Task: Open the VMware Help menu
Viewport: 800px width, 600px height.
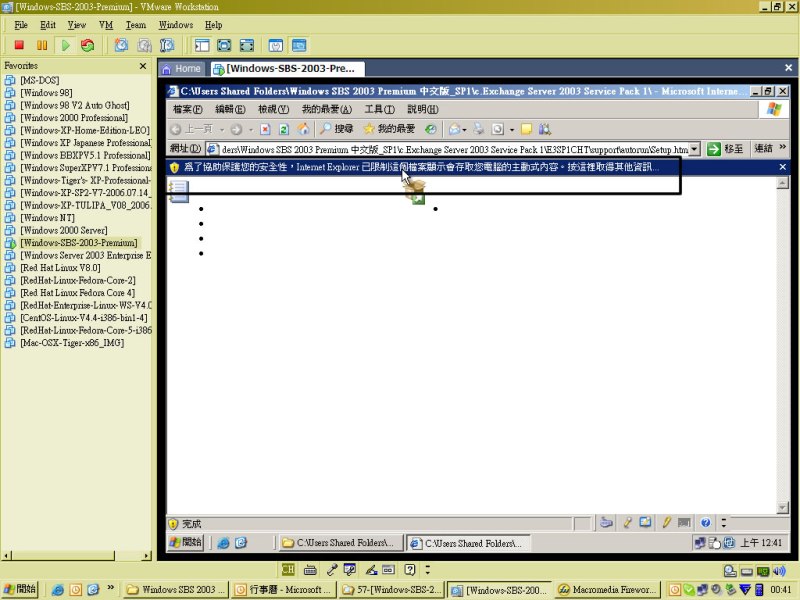Action: click(x=213, y=25)
